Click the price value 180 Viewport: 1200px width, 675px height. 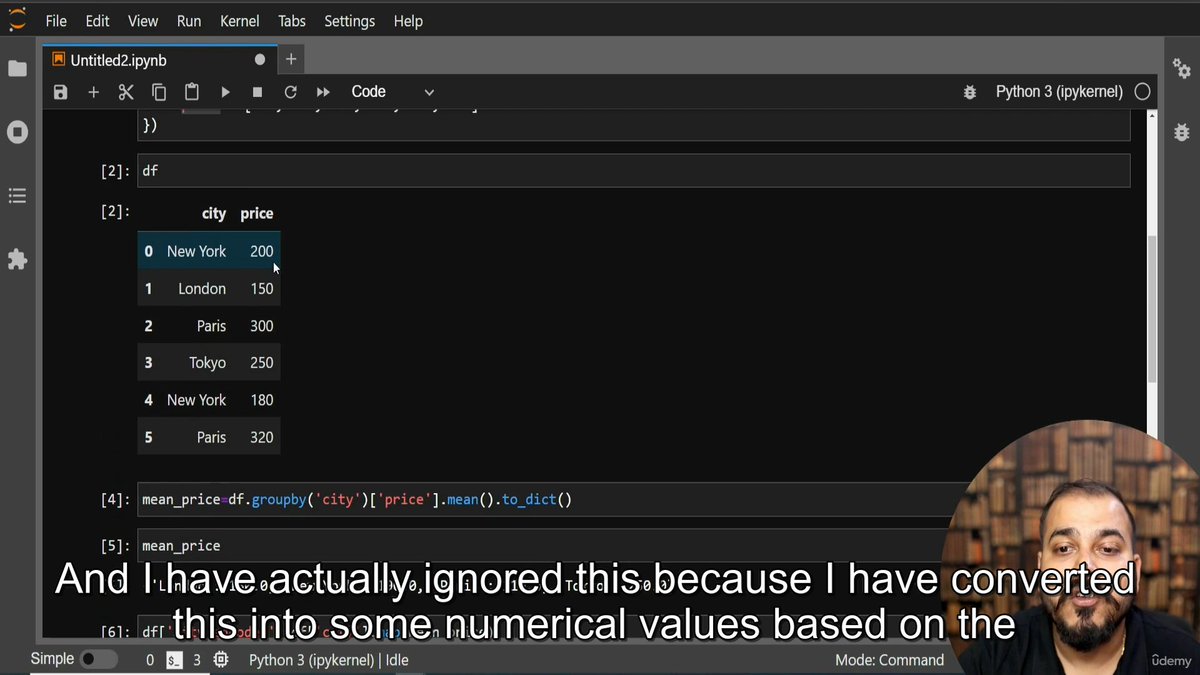point(261,400)
